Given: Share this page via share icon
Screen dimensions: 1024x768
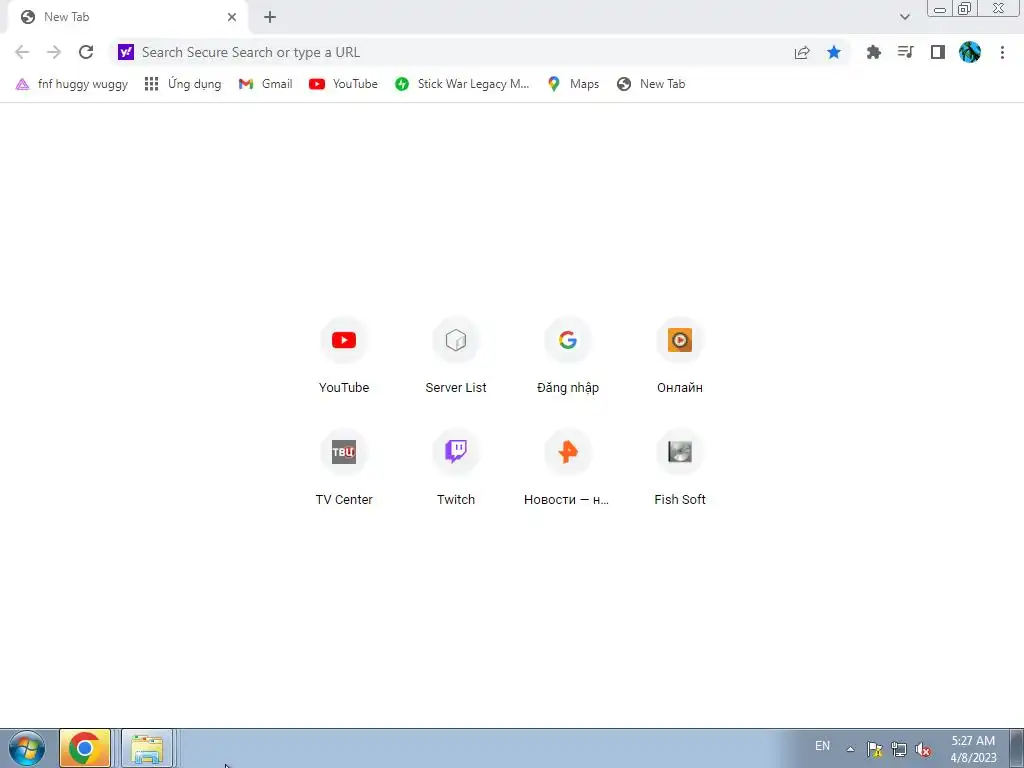Looking at the screenshot, I should pyautogui.click(x=802, y=52).
